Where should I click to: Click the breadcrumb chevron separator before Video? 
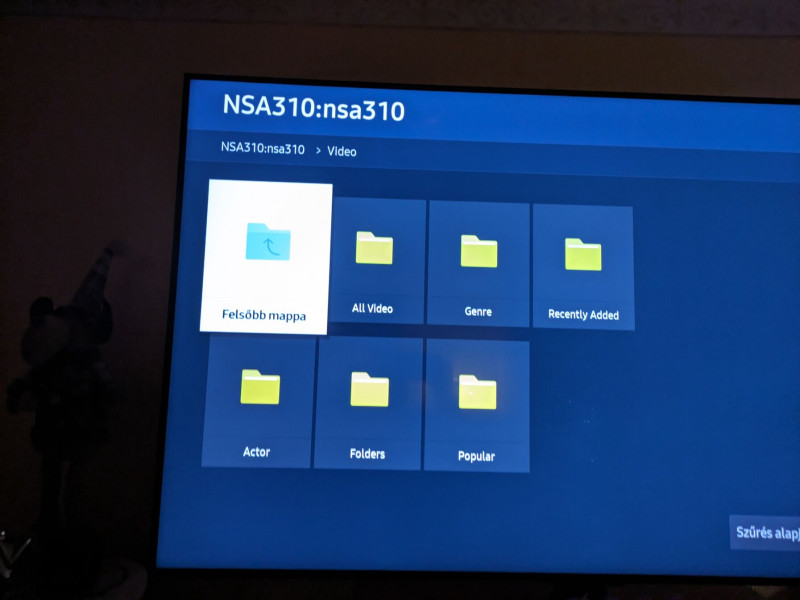318,151
